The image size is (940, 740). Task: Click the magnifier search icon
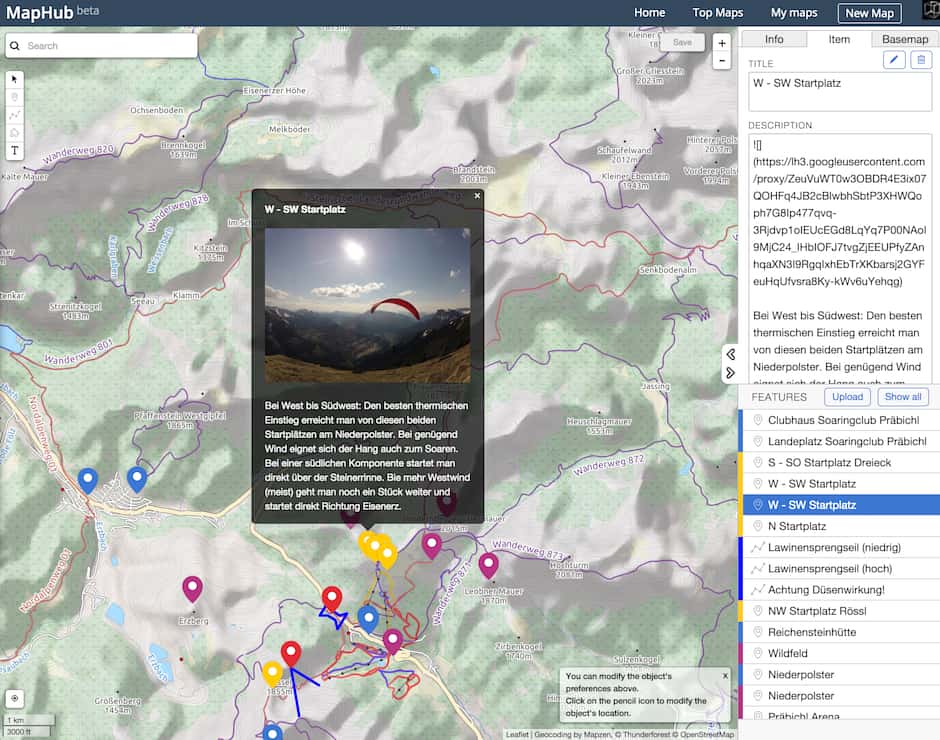tap(15, 46)
